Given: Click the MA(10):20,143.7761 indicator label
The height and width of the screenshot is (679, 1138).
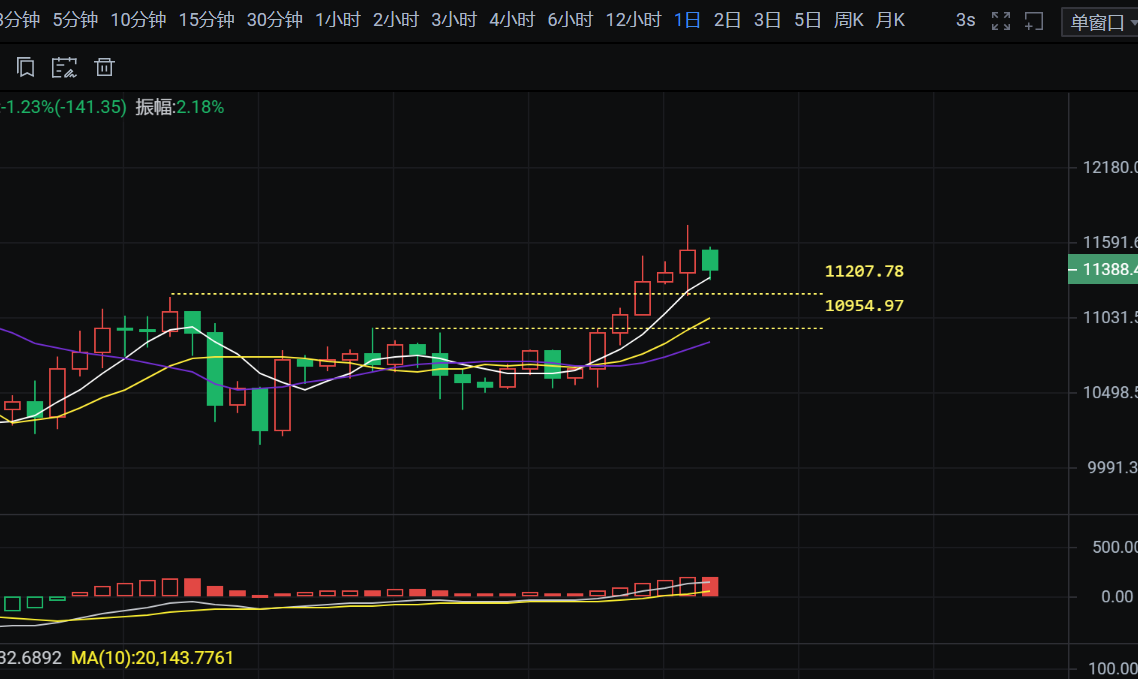Looking at the screenshot, I should coord(152,658).
